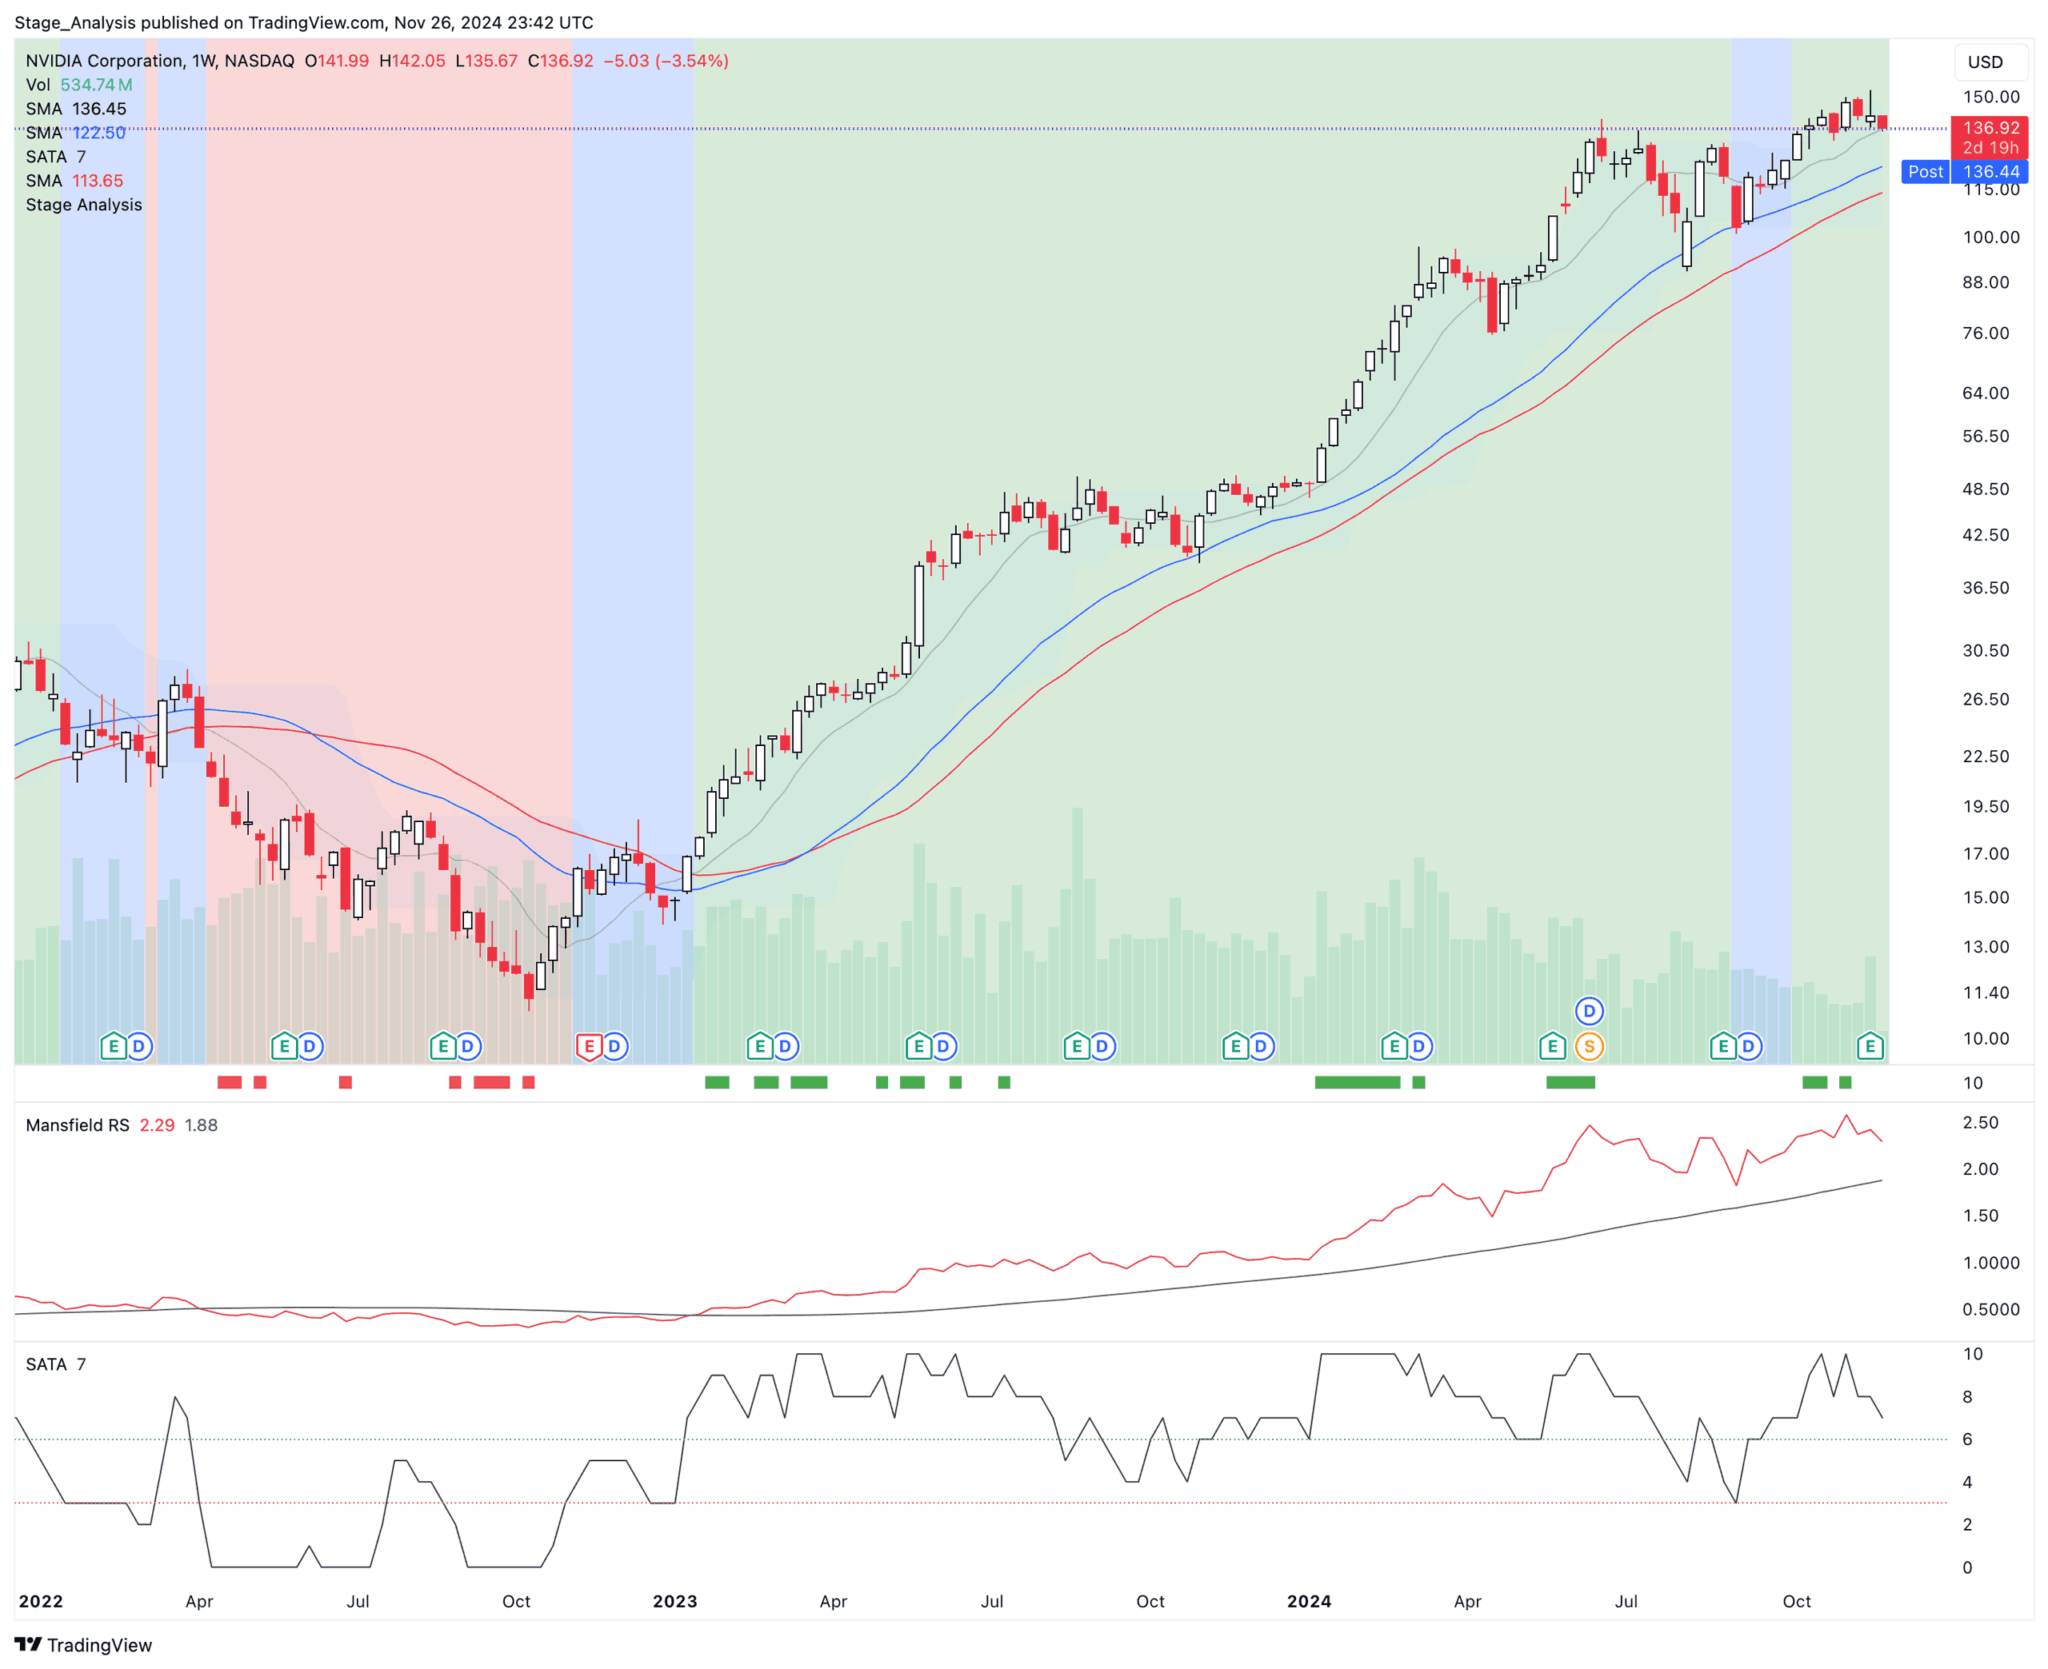
Task: Click the Mansfield RS indicator label
Action: click(x=78, y=1125)
